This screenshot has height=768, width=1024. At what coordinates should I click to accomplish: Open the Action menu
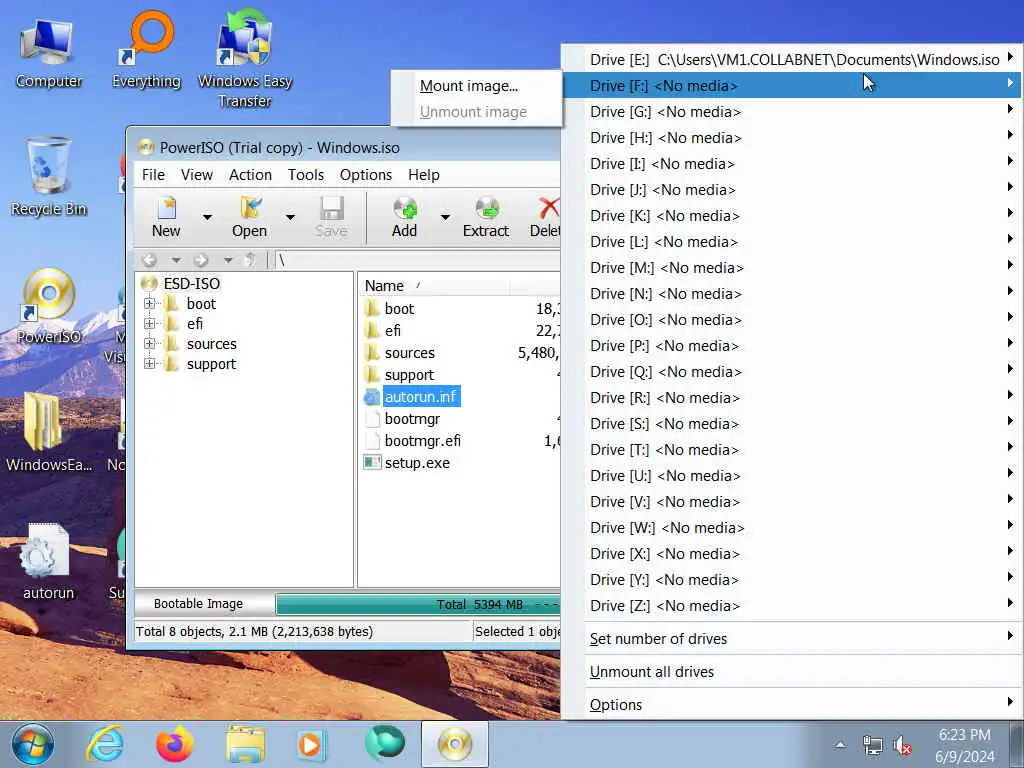coord(250,175)
